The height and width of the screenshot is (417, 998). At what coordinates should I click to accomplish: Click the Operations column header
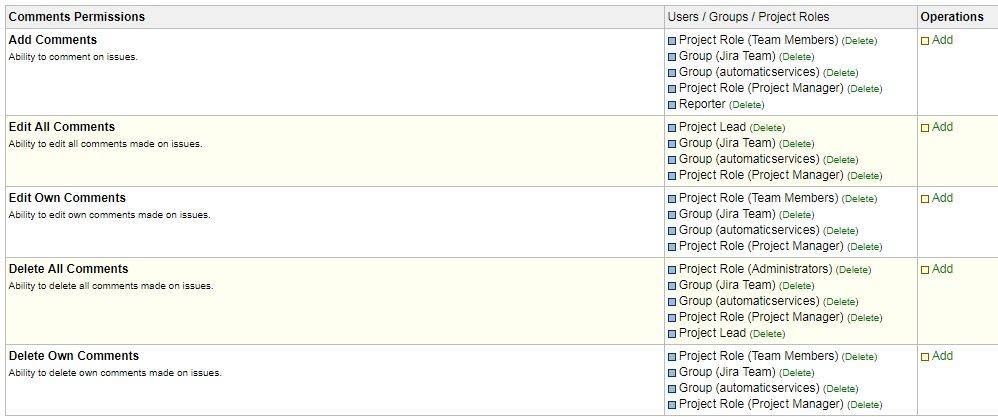point(952,17)
